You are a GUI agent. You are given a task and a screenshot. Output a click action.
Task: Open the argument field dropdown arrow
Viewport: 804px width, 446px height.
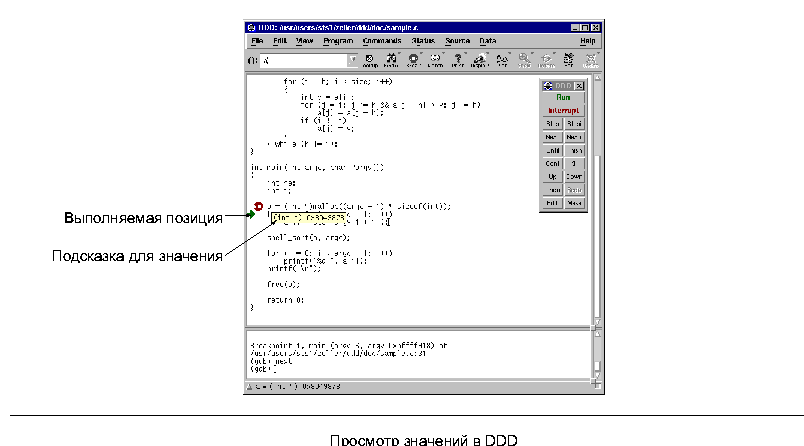point(352,60)
